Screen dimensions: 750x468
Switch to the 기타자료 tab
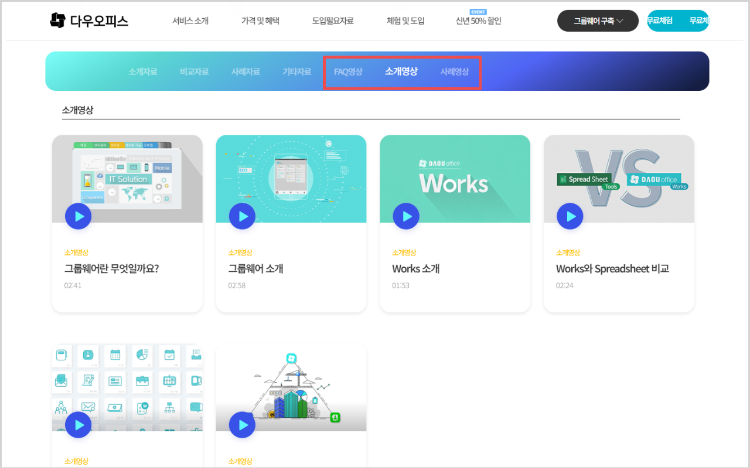pyautogui.click(x=297, y=72)
